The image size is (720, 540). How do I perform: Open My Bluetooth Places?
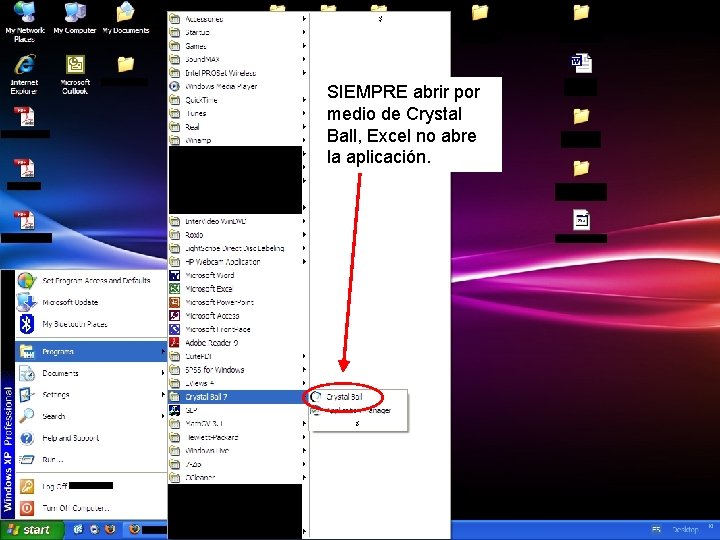click(x=92, y=324)
